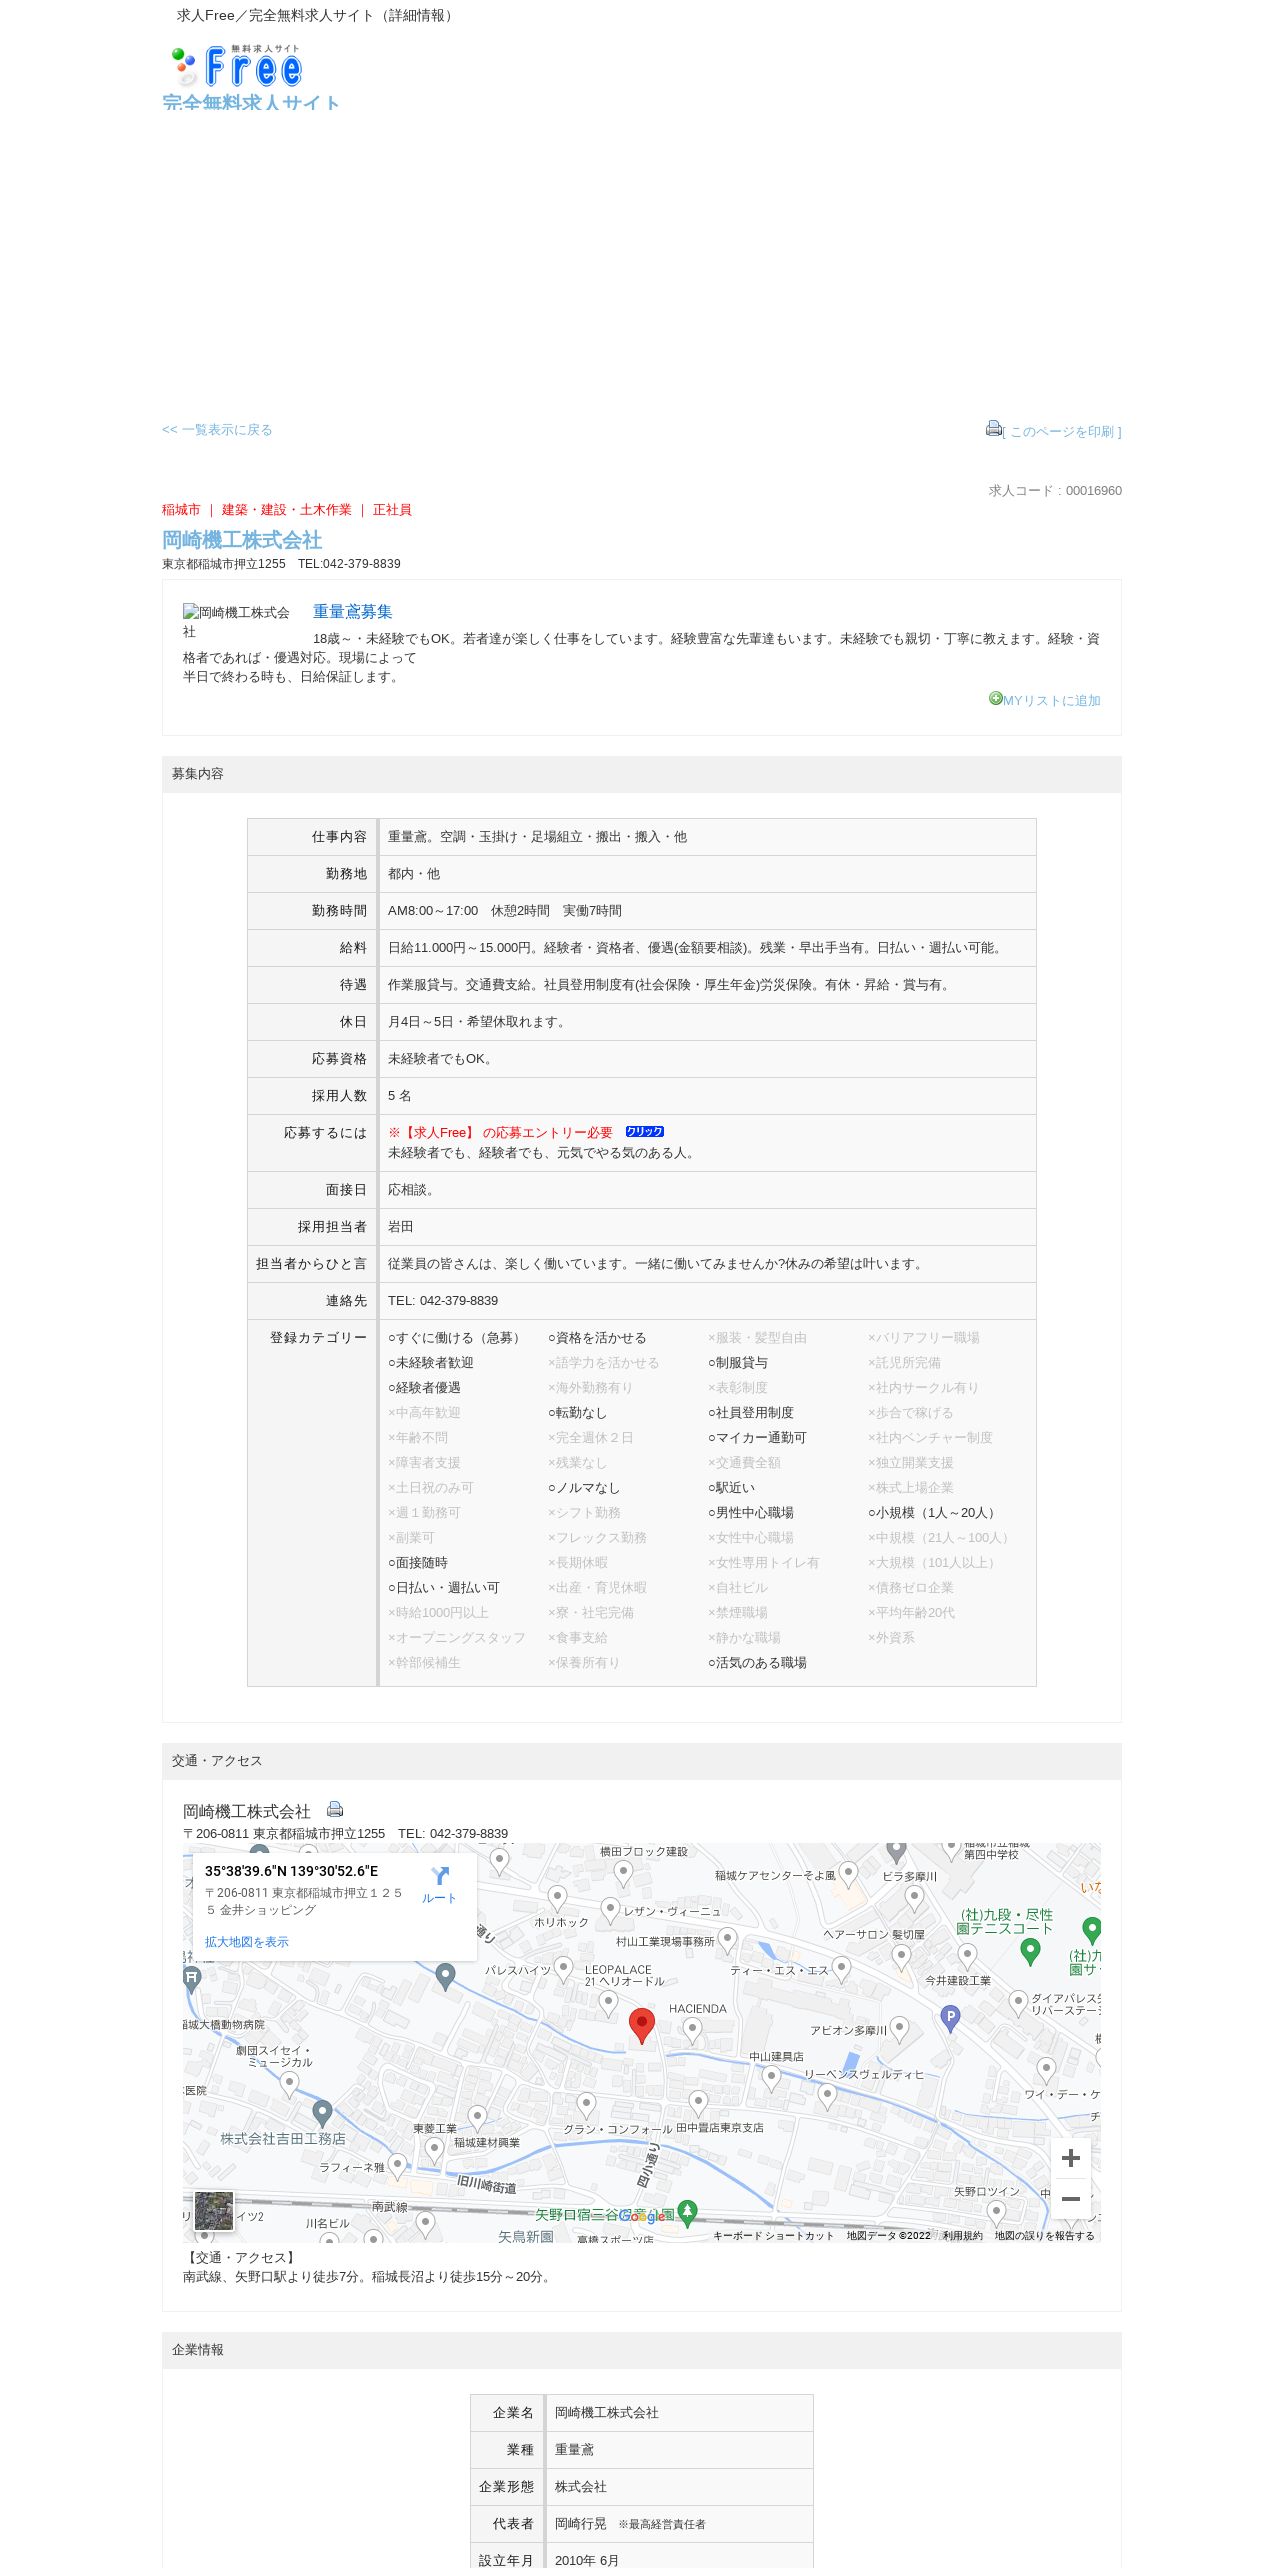Click the ホリホック map marker

click(558, 1898)
